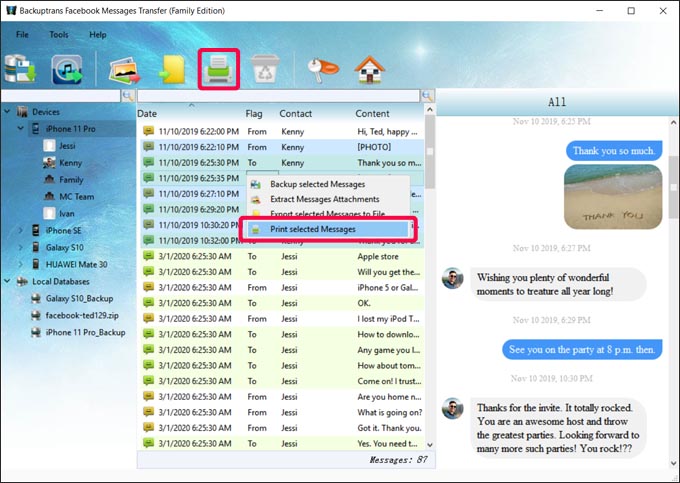This screenshot has width=680, height=483.
Task: Open the 'THANK YOU' beach photo thumbnail
Action: tap(613, 196)
